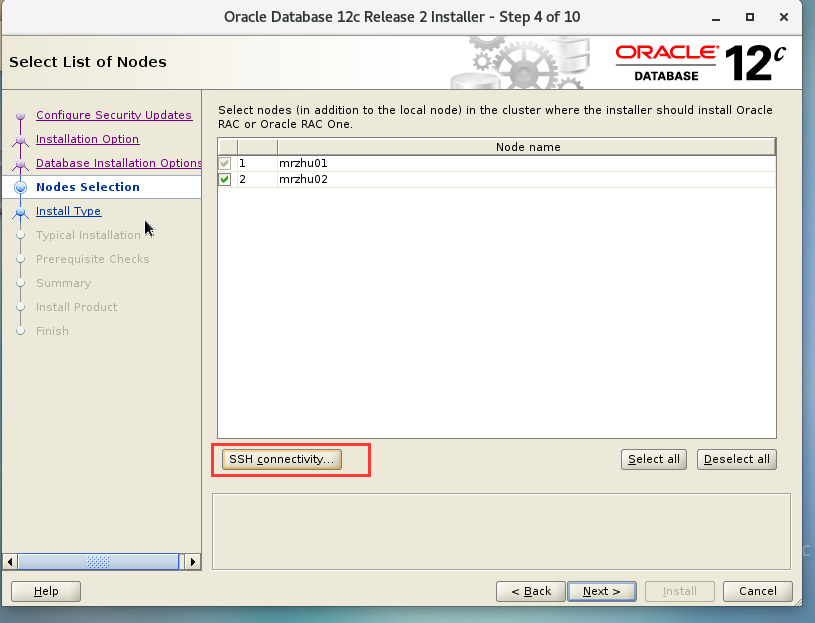
Task: Click the Installation Option step marker icon
Action: coord(20,140)
